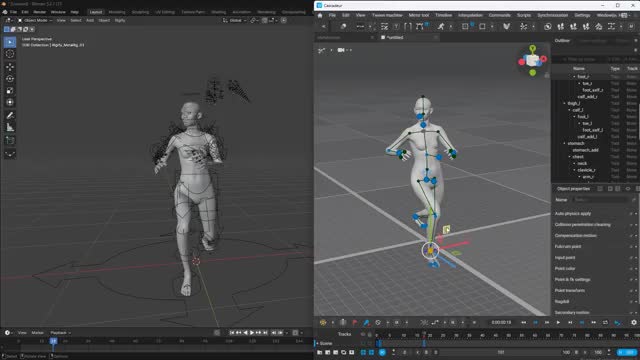Select the Blender Select Box tool

click(x=10, y=42)
